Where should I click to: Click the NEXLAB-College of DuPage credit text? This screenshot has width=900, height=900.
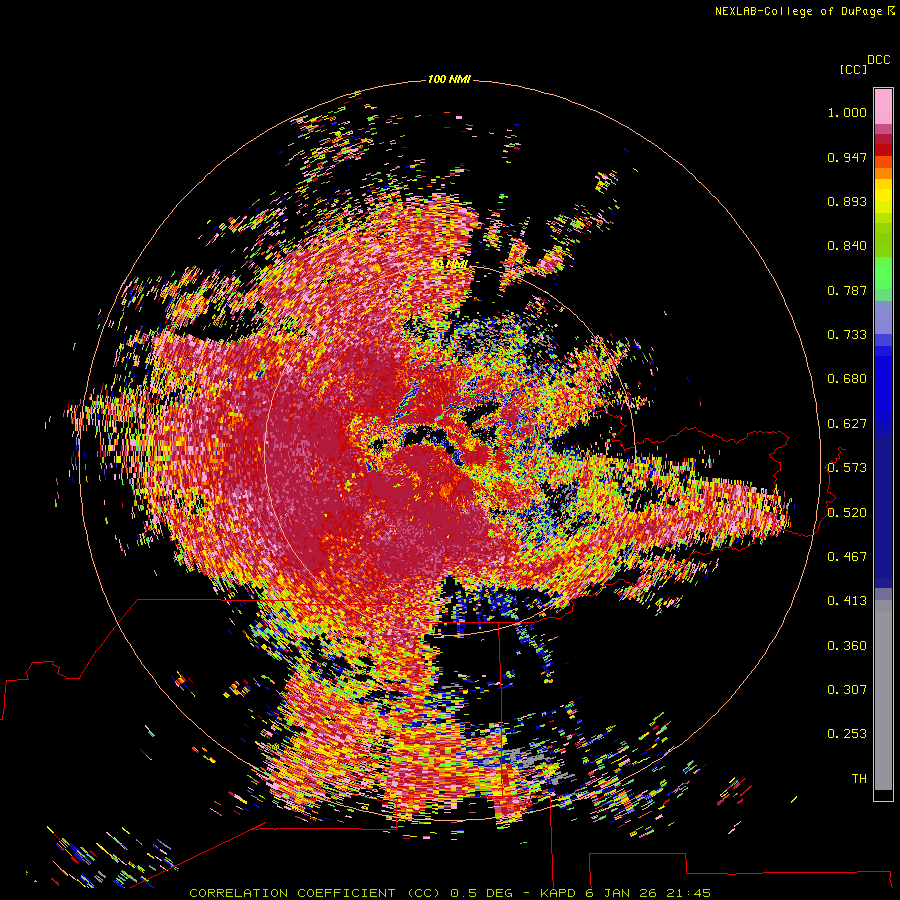(798, 11)
